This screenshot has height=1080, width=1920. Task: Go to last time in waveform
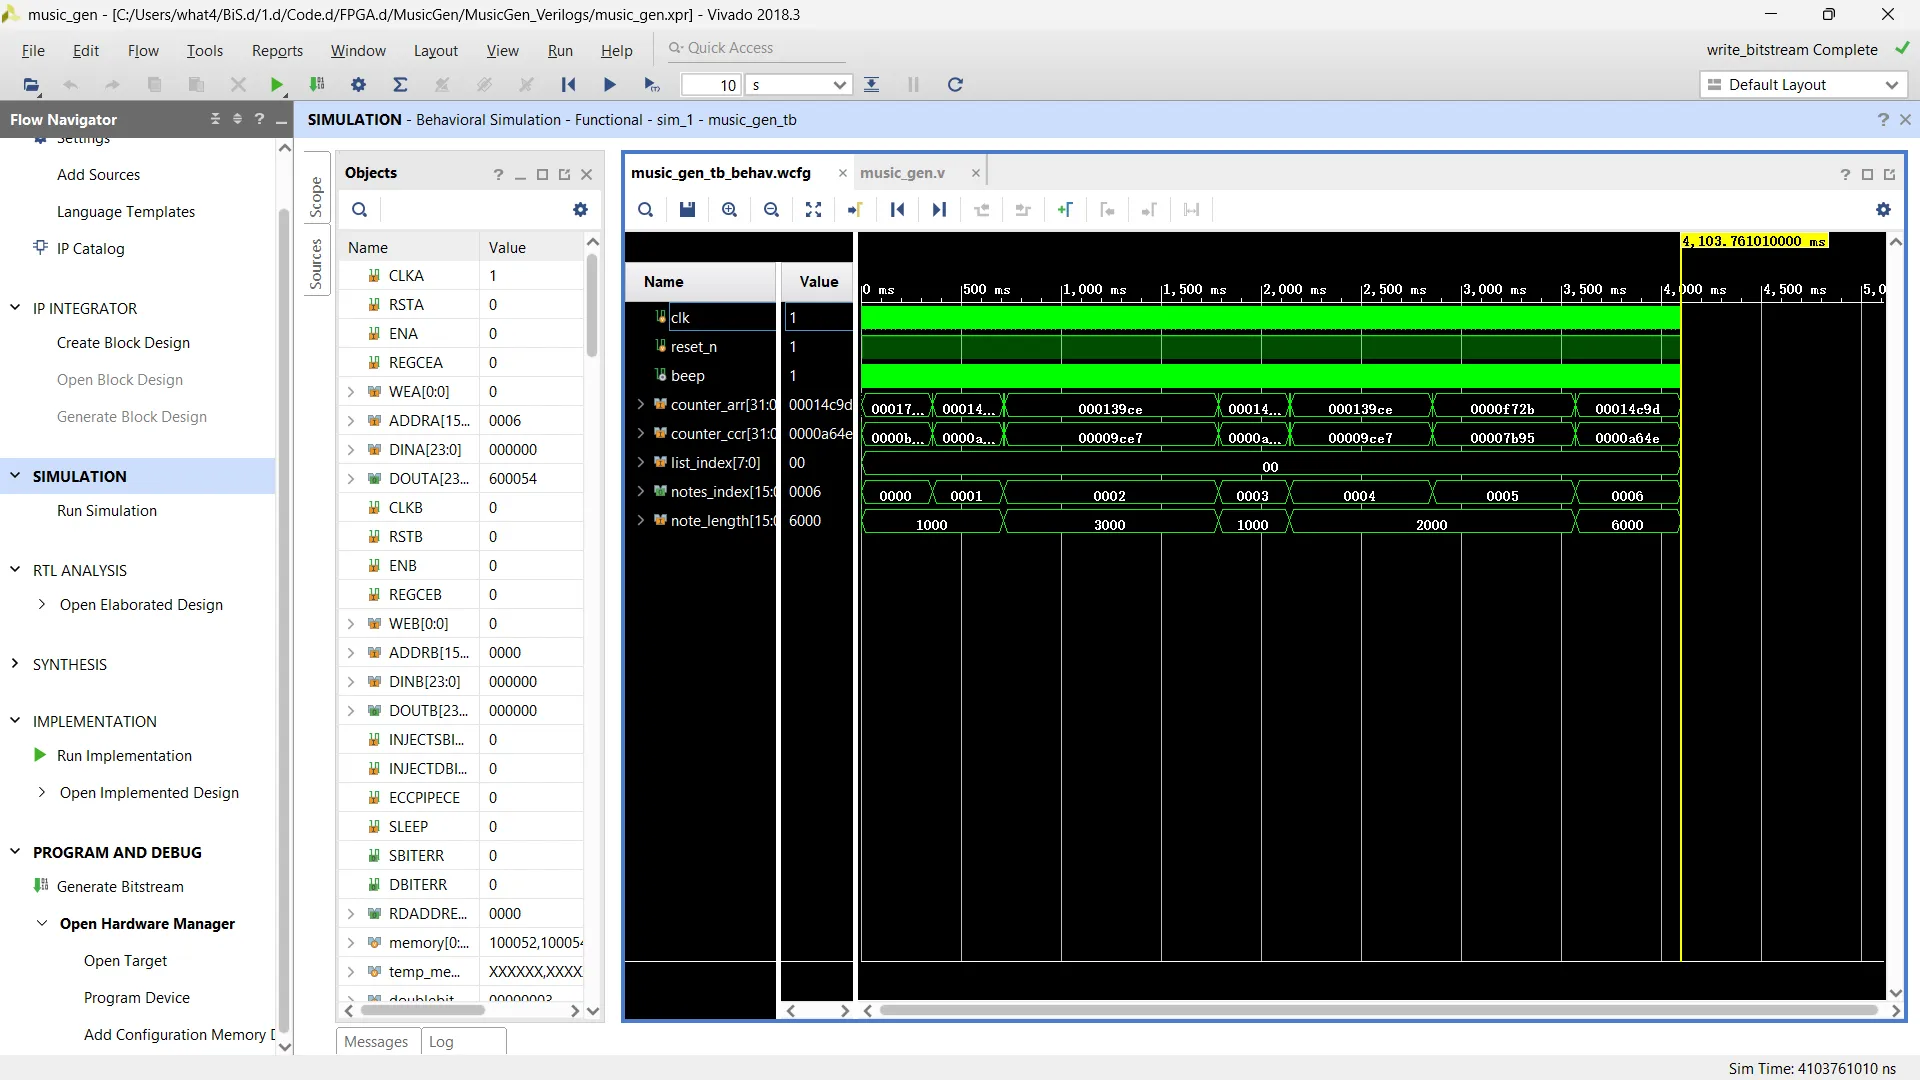click(x=939, y=210)
